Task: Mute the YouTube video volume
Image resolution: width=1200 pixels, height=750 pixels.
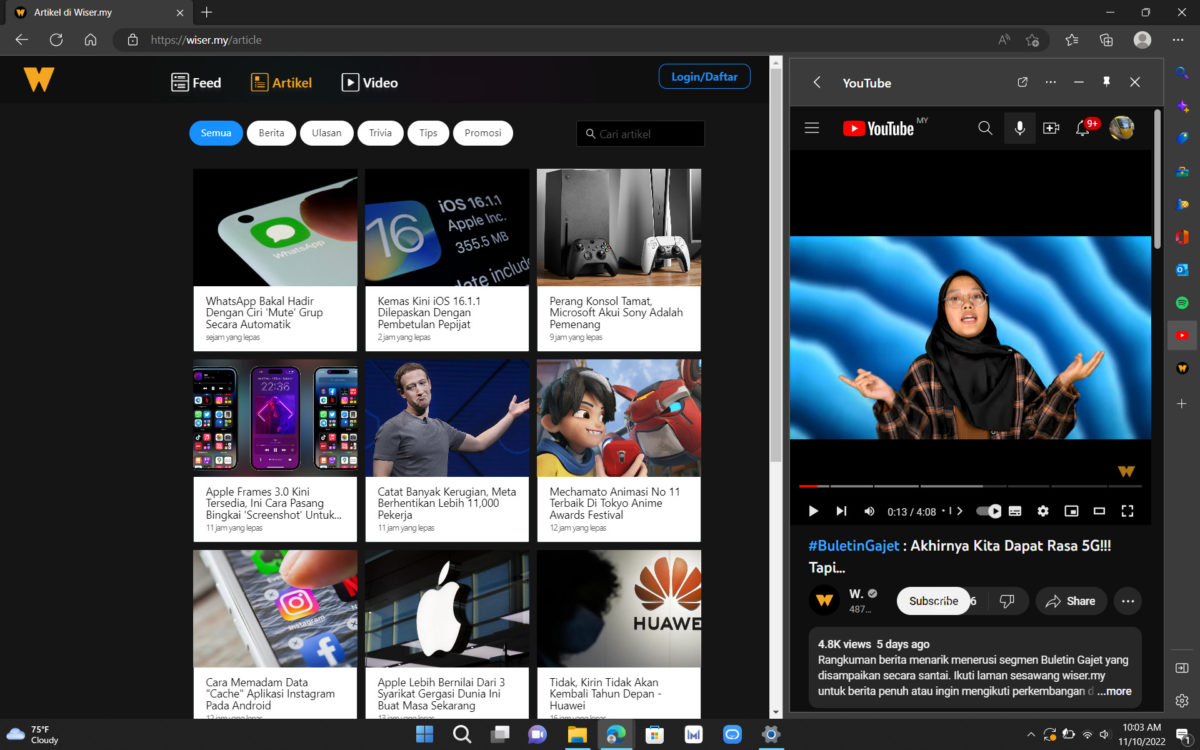Action: pyautogui.click(x=869, y=511)
